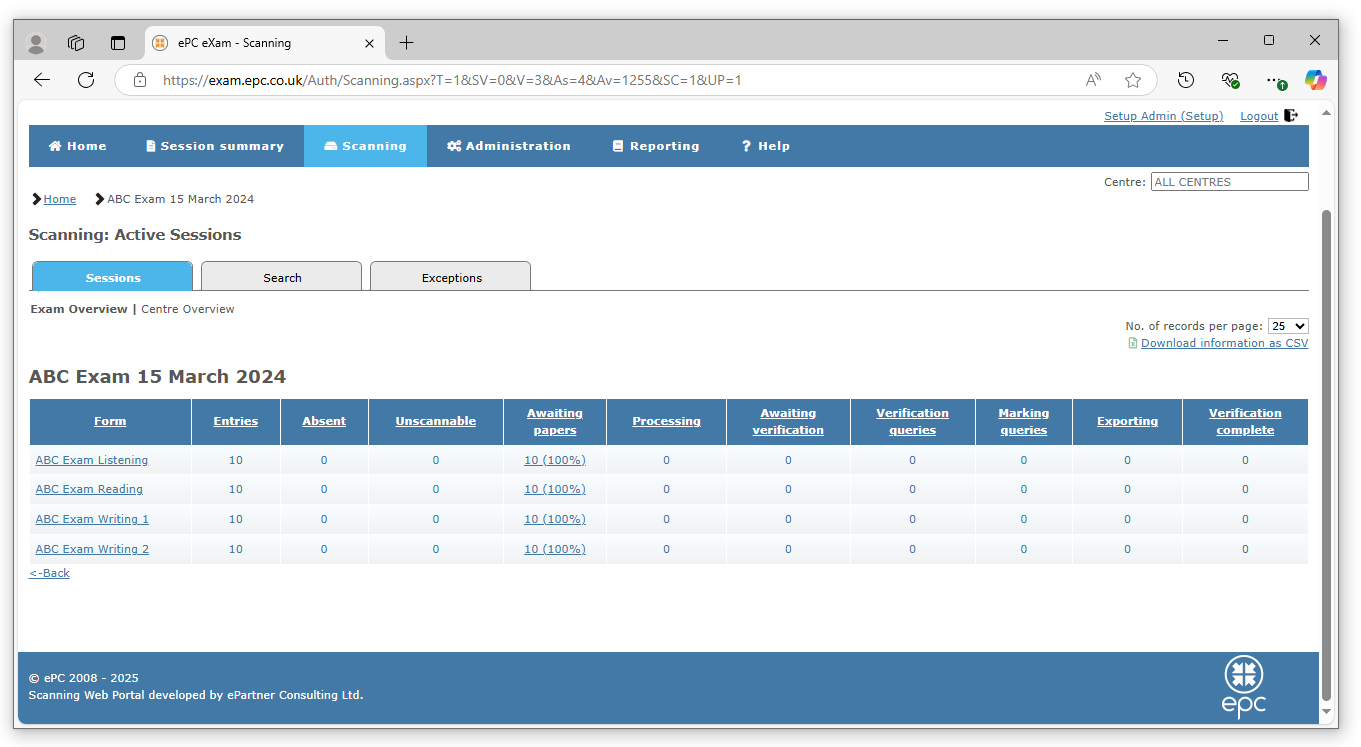This screenshot has height=747, width=1361.
Task: Sort by Awaiting papers column header
Action: tap(555, 421)
